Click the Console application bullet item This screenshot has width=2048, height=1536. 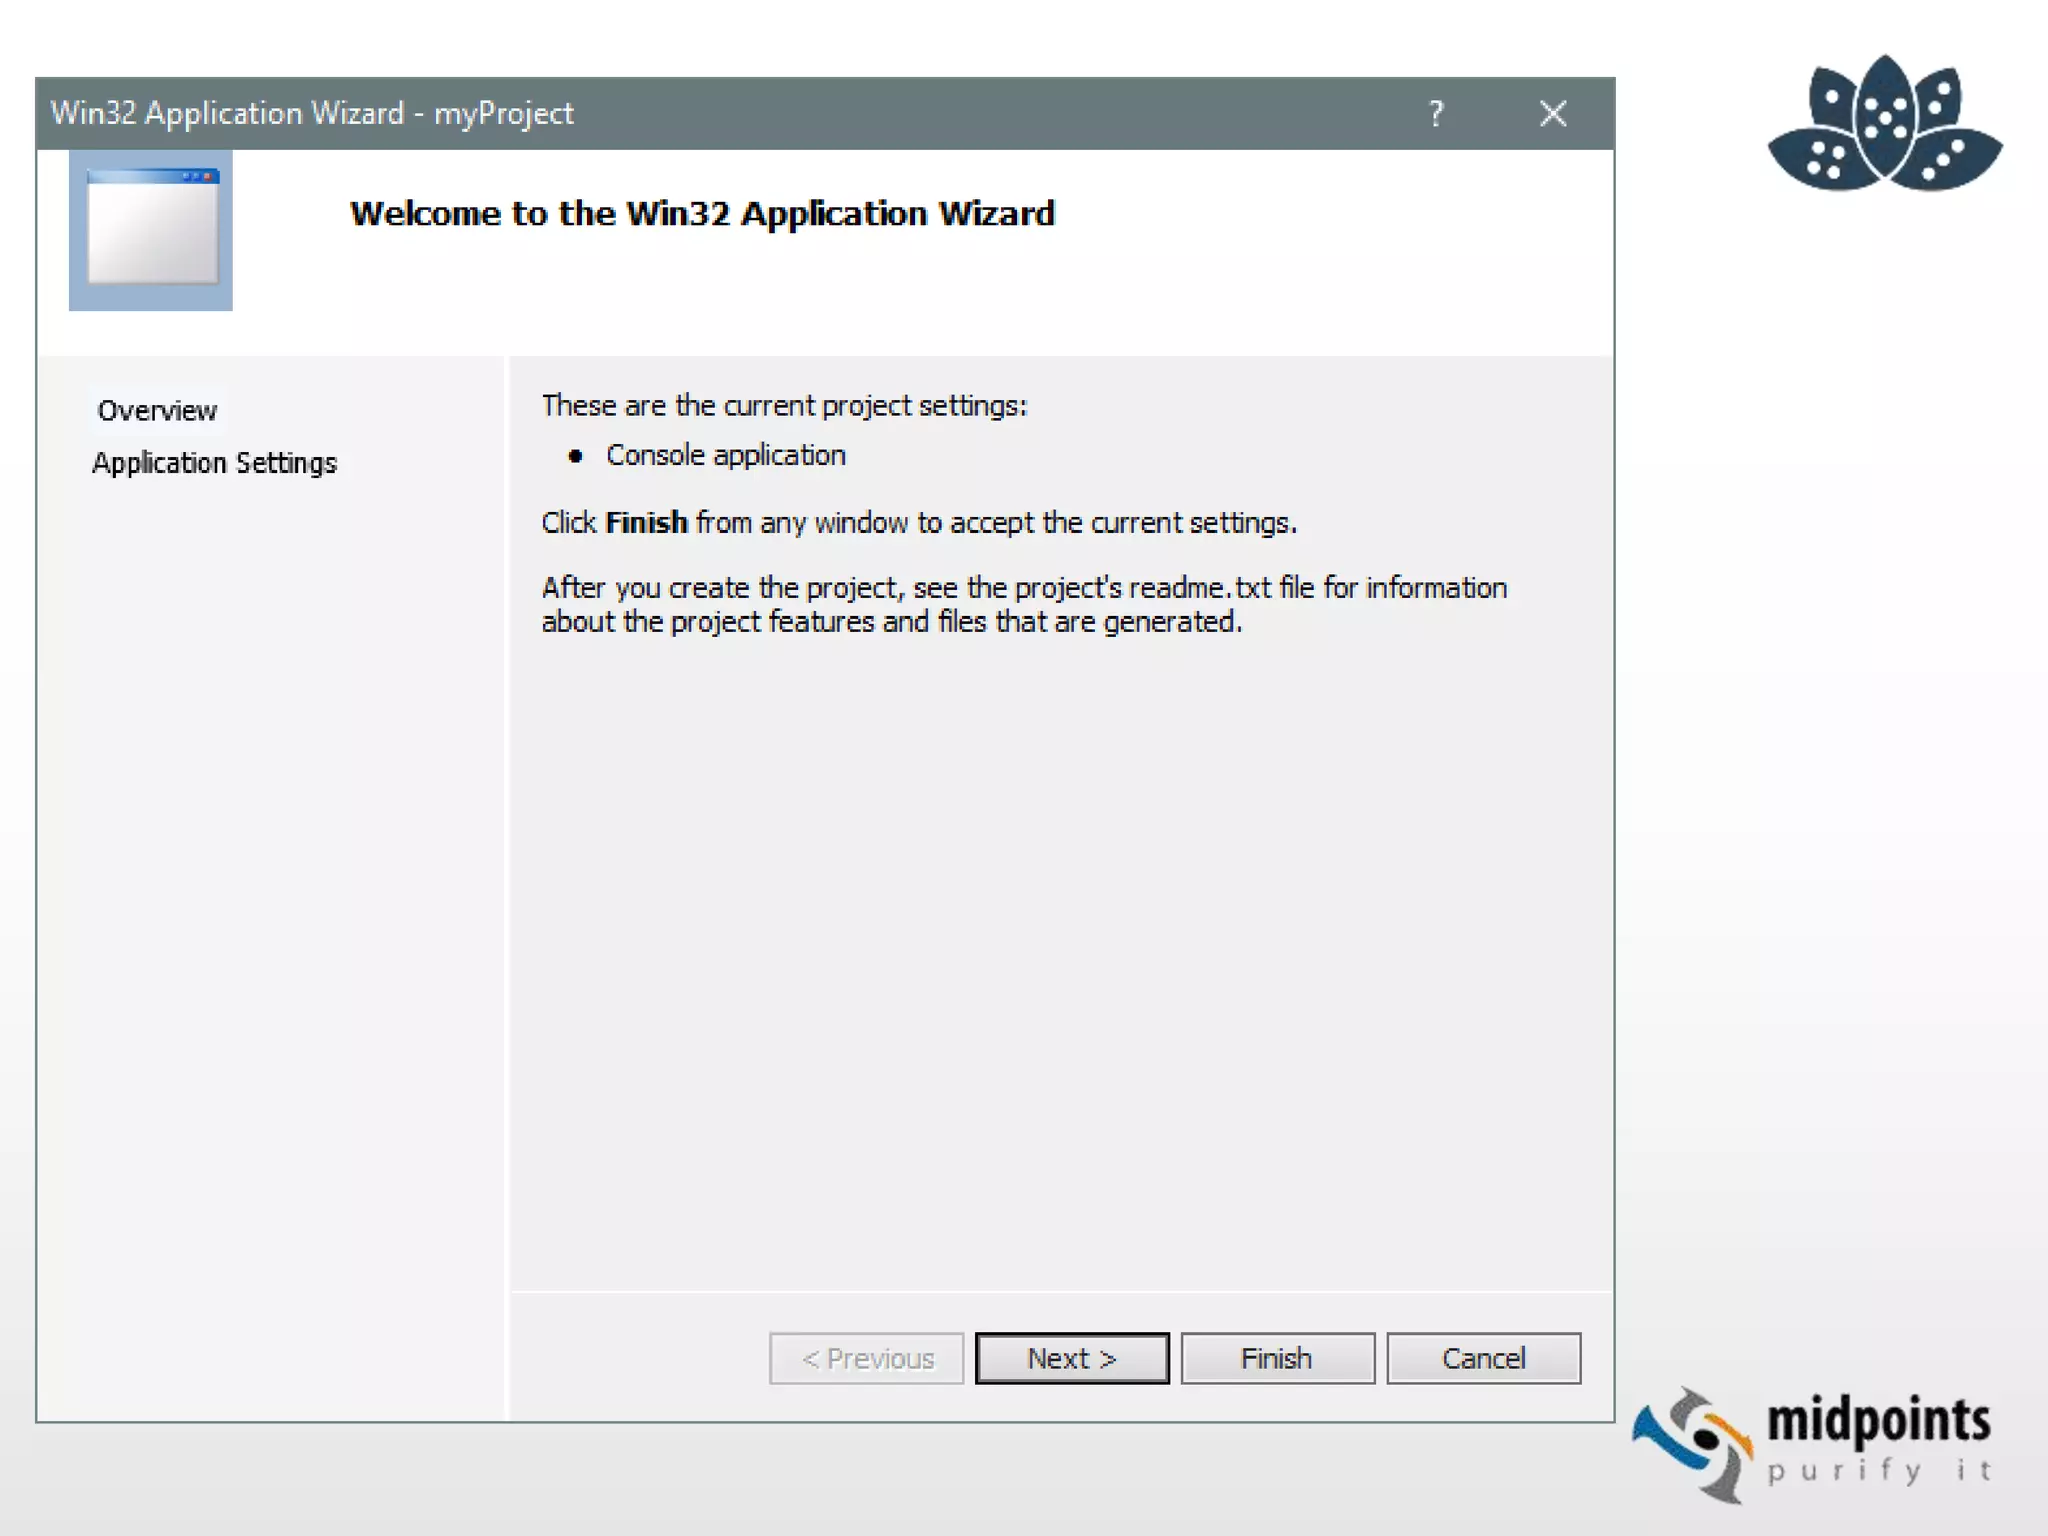(726, 455)
